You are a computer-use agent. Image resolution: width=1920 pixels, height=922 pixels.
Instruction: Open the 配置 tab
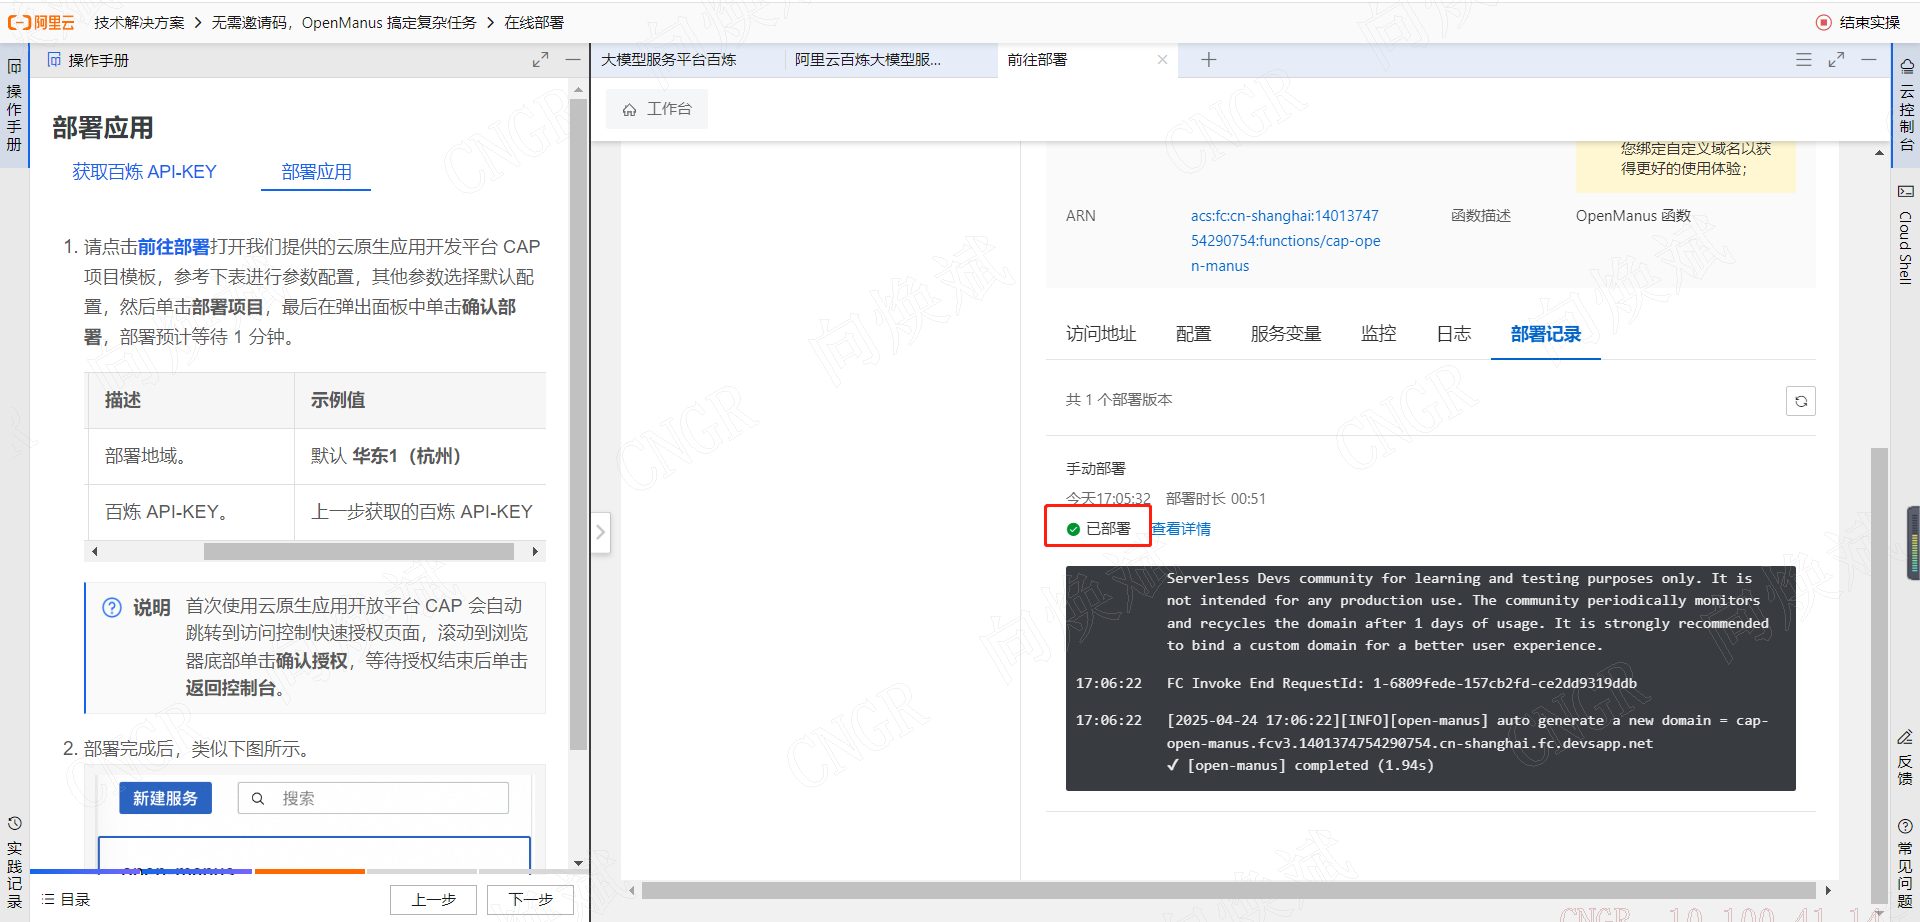(x=1193, y=334)
